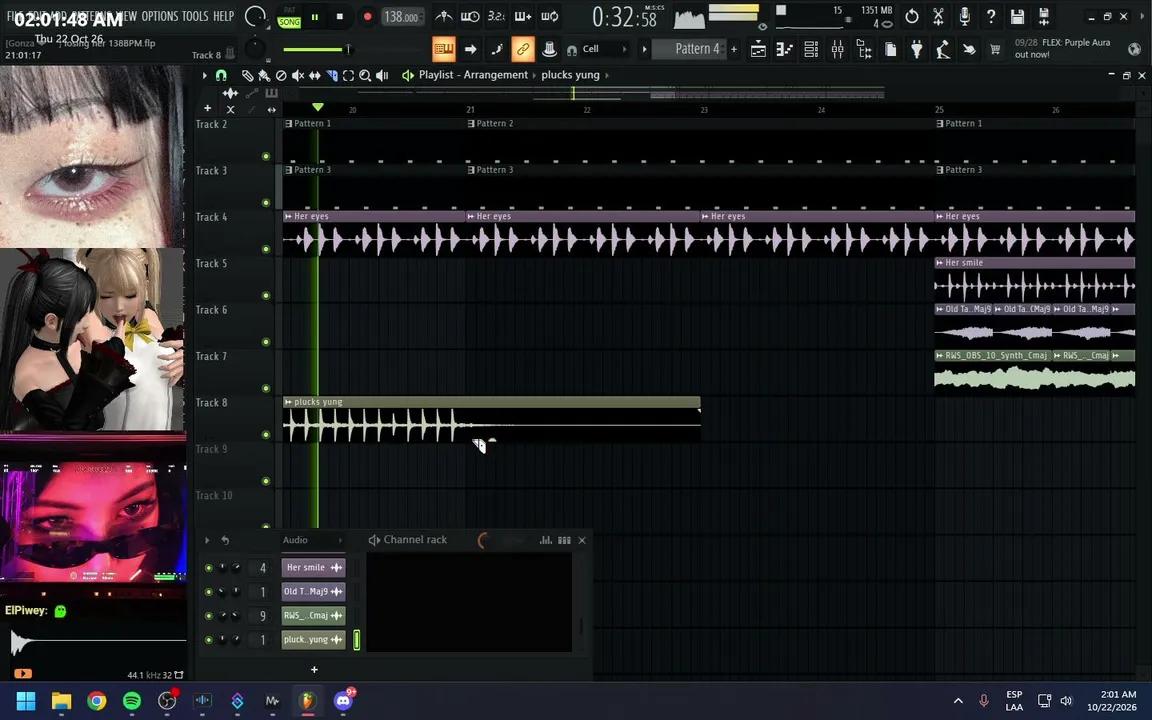
Task: Open the Browser tree icon
Action: coord(864,50)
